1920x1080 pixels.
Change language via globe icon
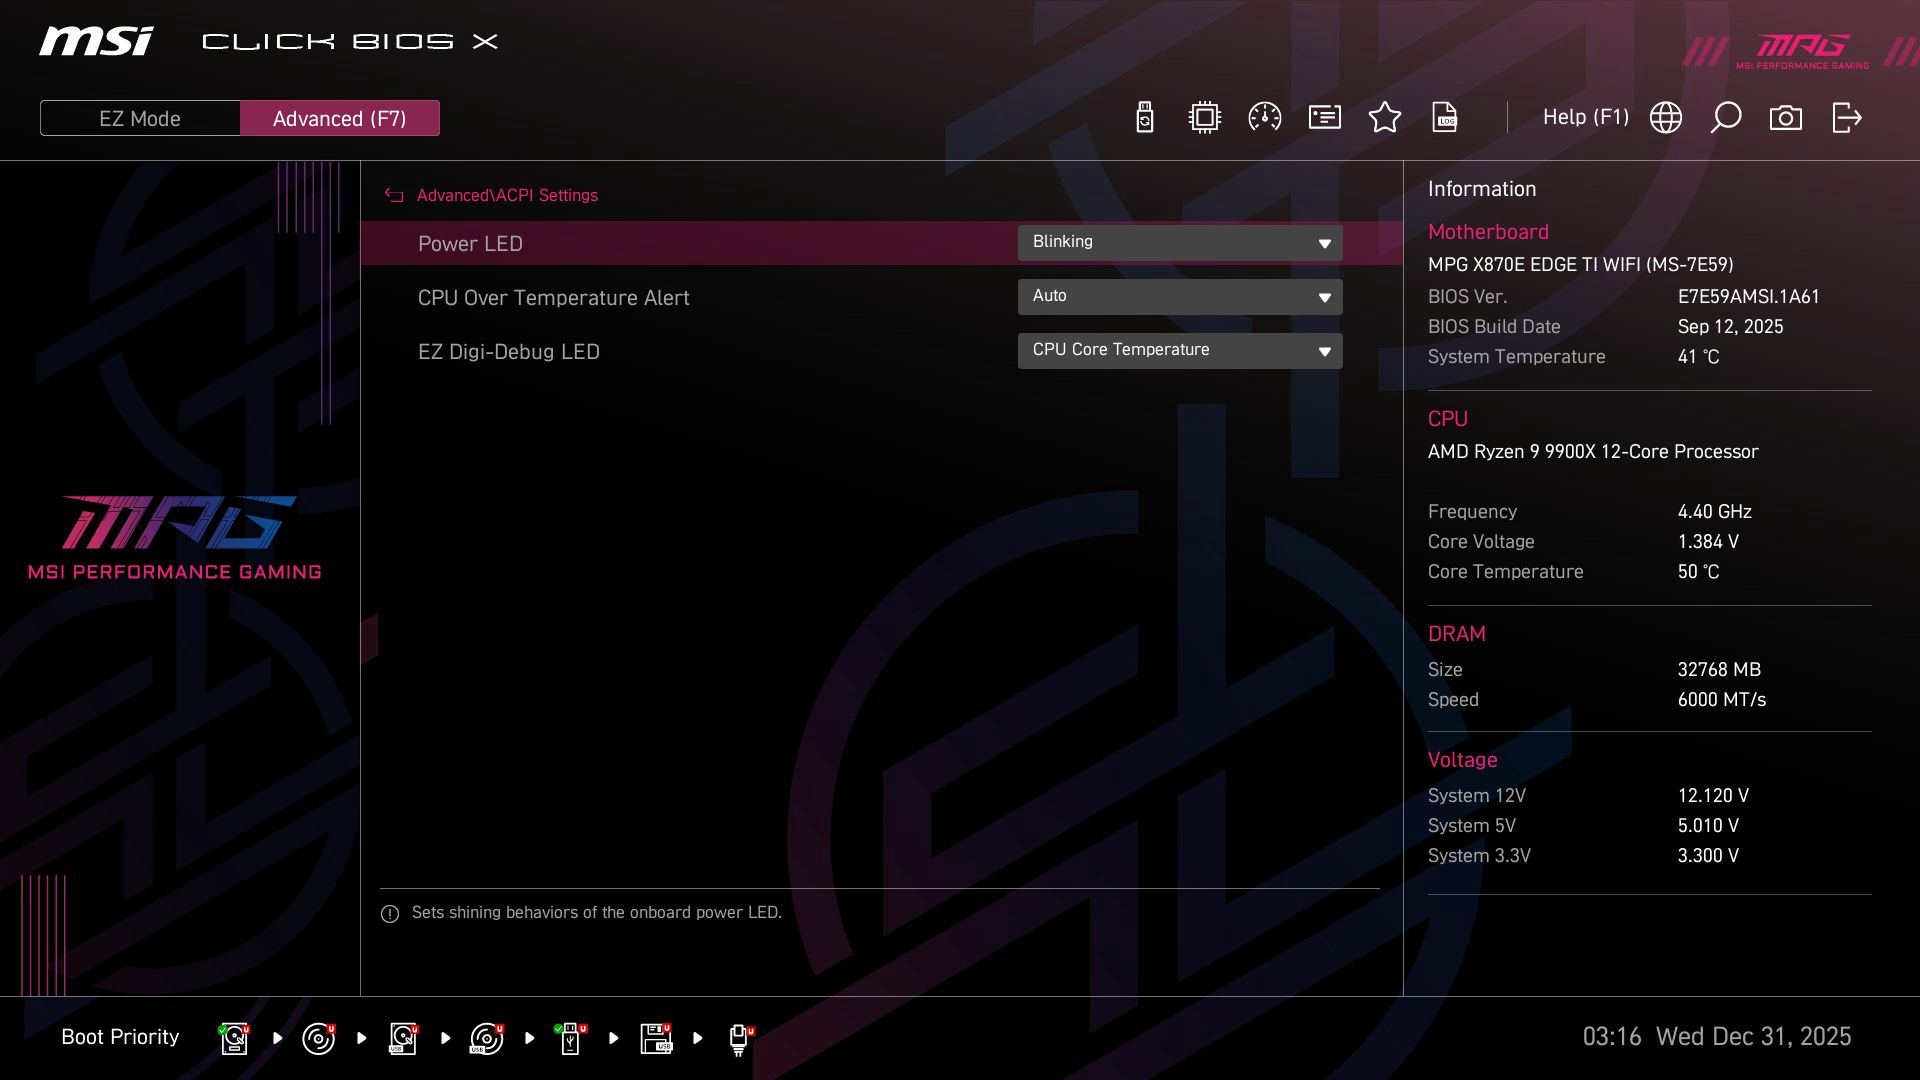coord(1666,117)
